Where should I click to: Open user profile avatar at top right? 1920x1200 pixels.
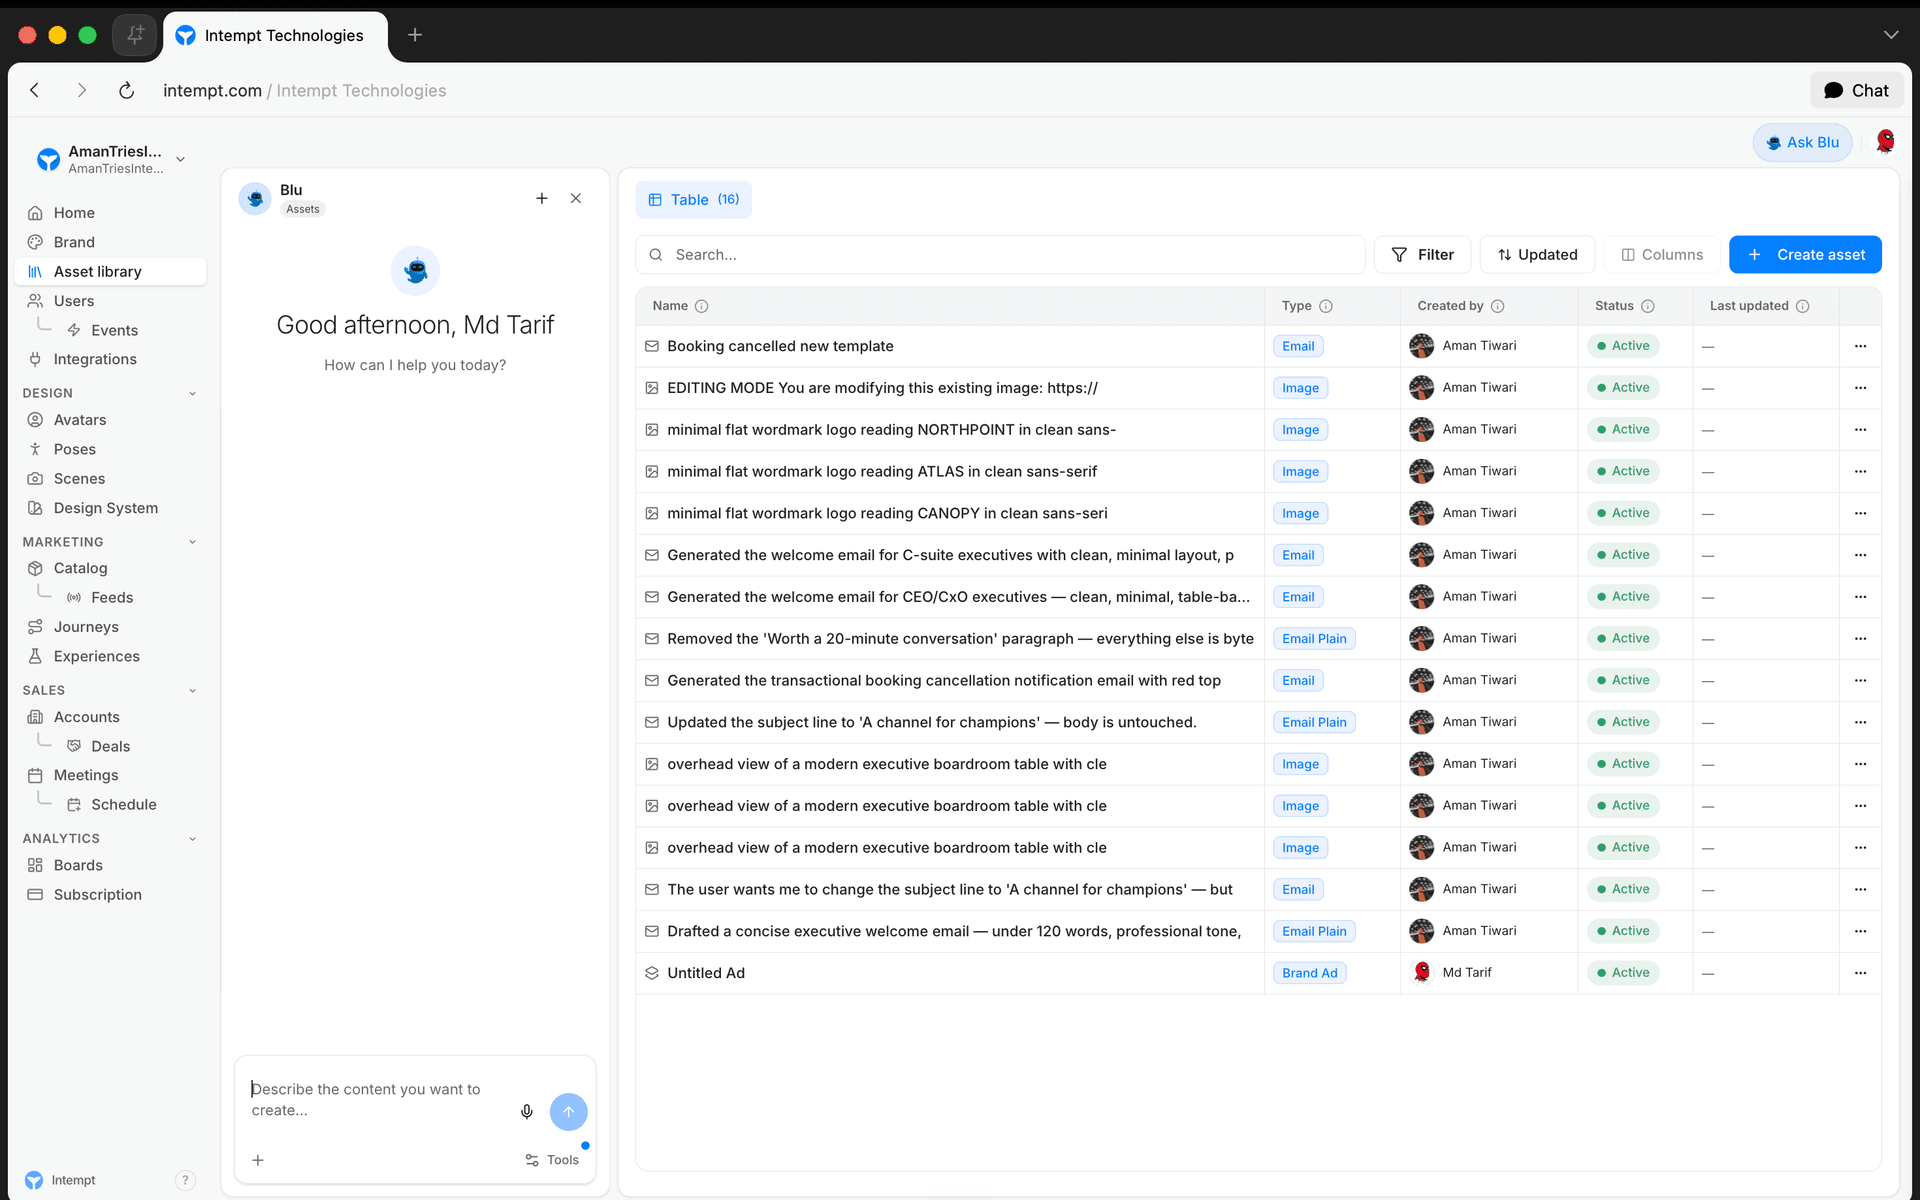(x=1885, y=142)
